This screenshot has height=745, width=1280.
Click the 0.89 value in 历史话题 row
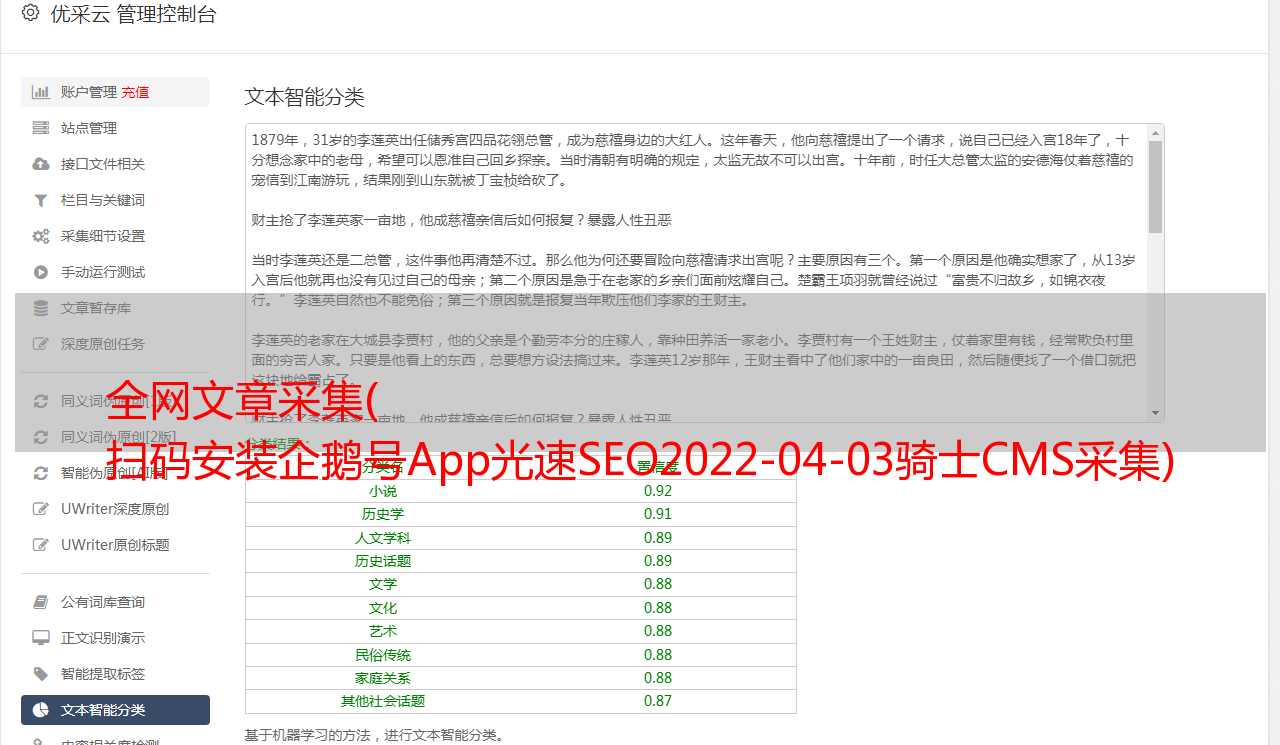point(658,561)
